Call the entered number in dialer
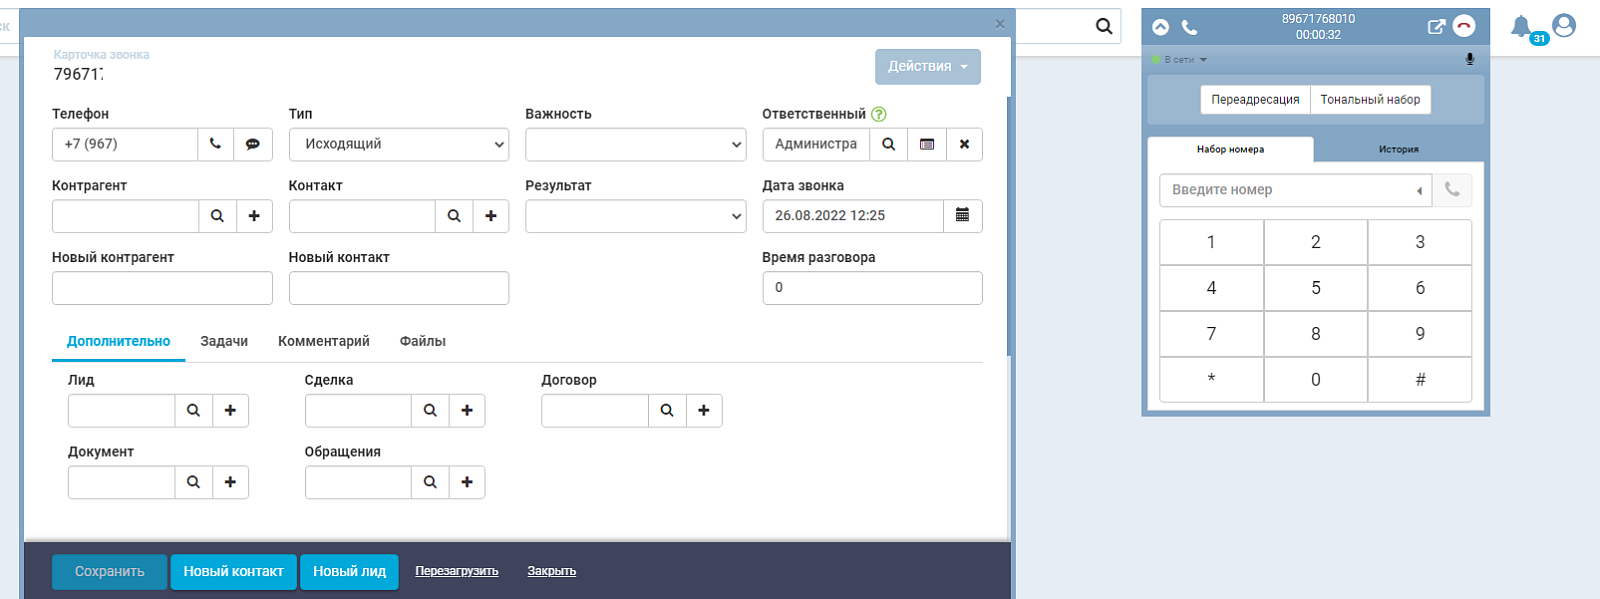Viewport: 1600px width, 599px height. click(x=1452, y=190)
